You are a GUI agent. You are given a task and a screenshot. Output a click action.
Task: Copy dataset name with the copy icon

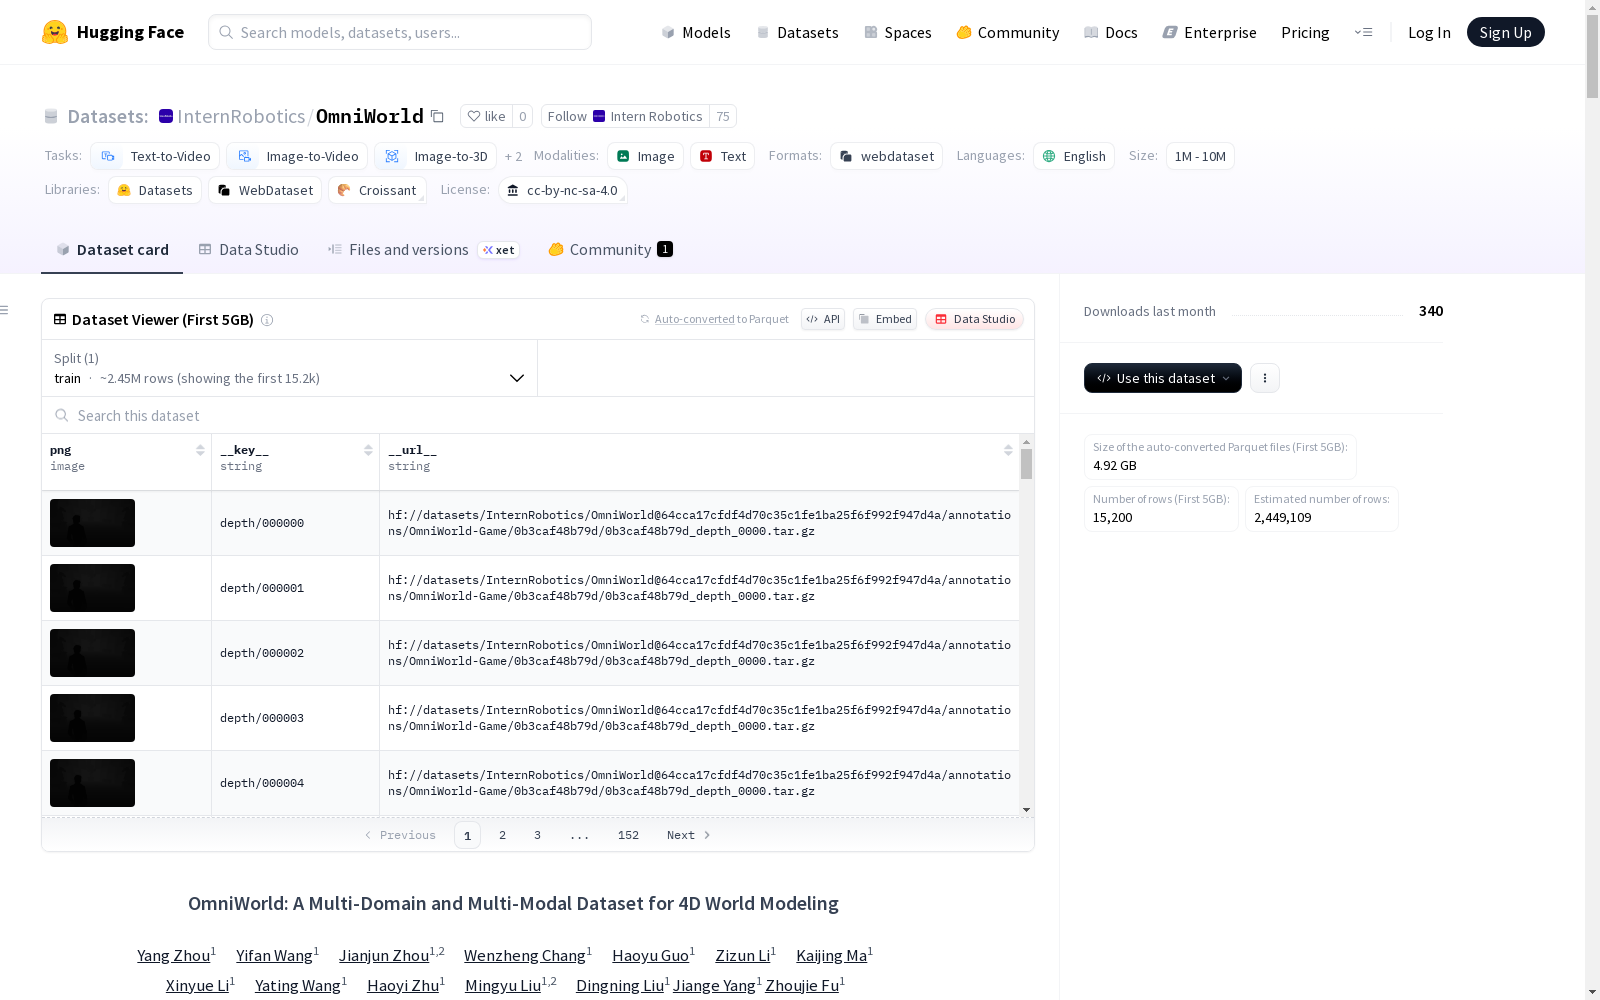[437, 116]
